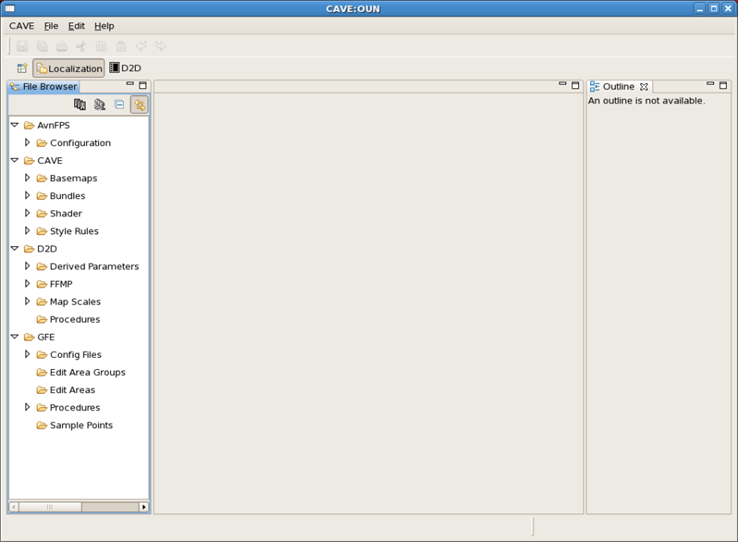Image resolution: width=738 pixels, height=542 pixels.
Task: Select the Map Scales tree item
Action: pos(75,302)
